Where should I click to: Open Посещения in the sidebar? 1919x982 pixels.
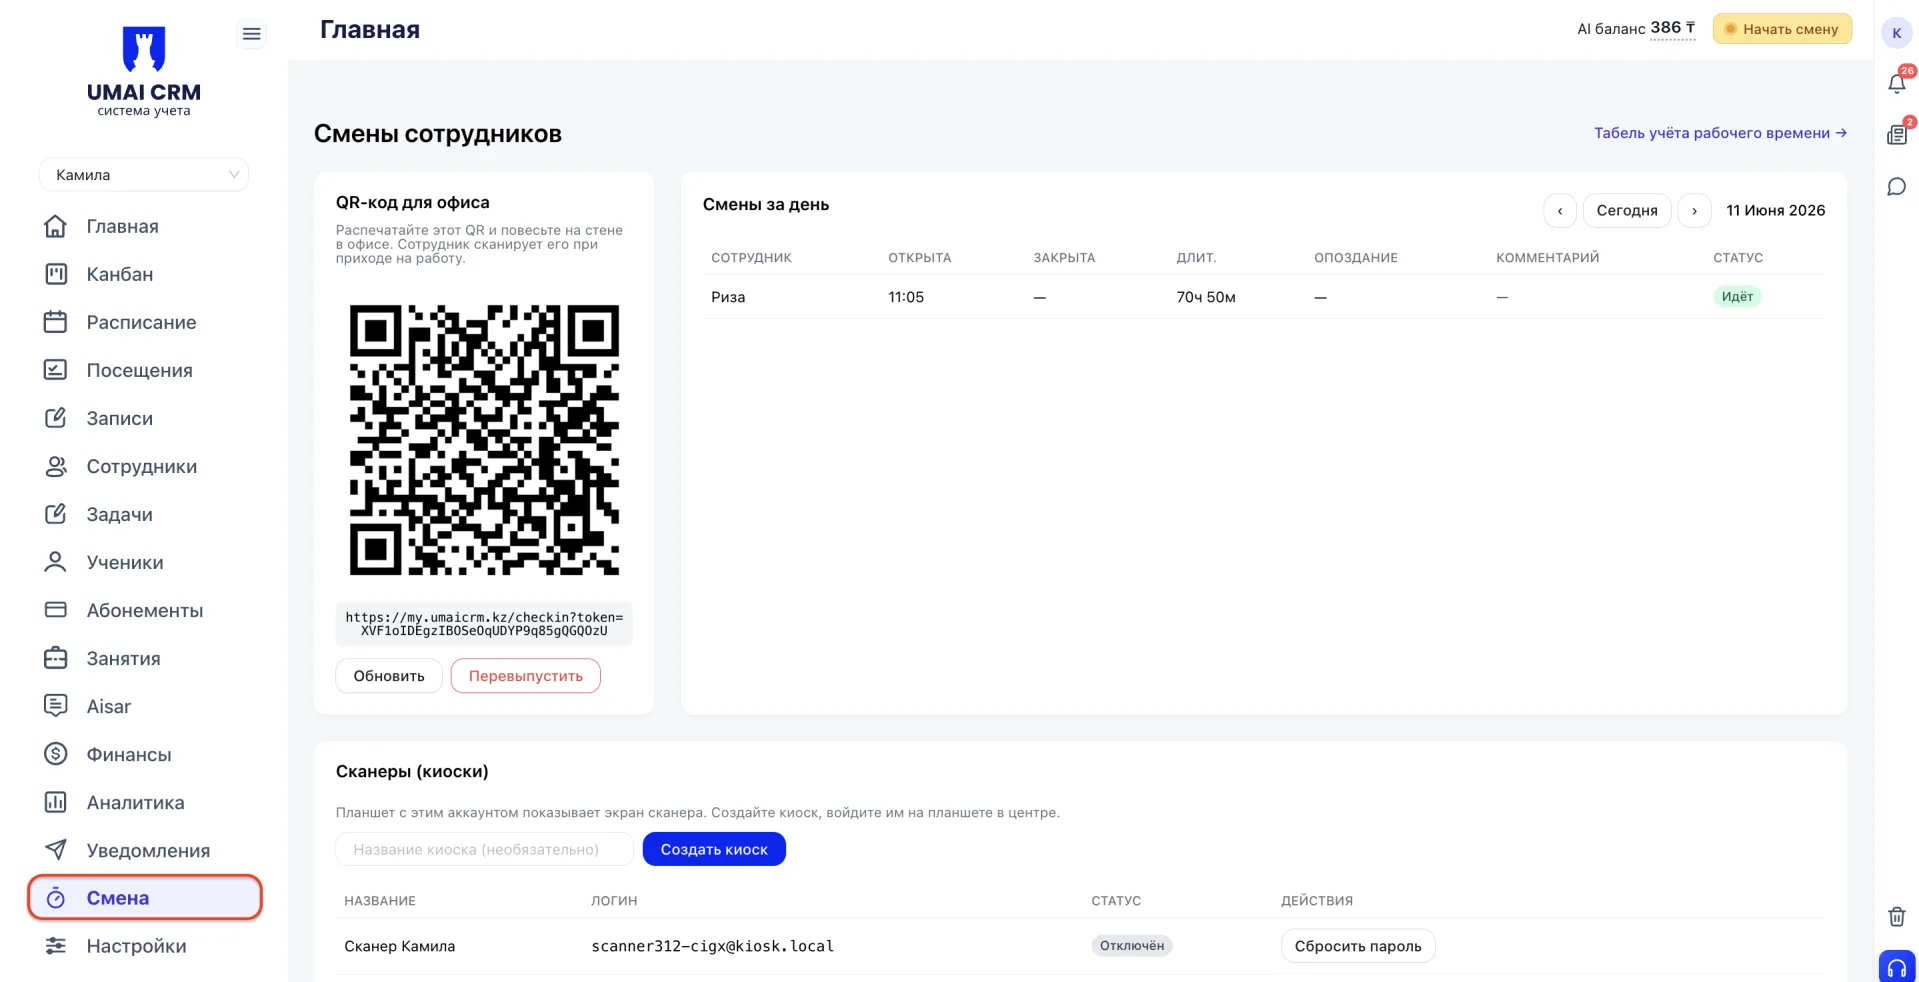[x=140, y=370]
